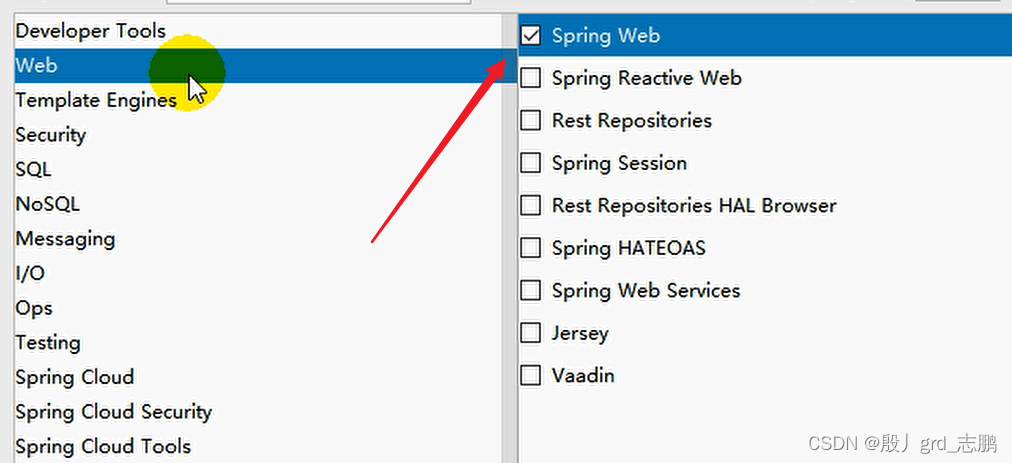Tick the Rest Repositories checkbox

pyautogui.click(x=531, y=121)
